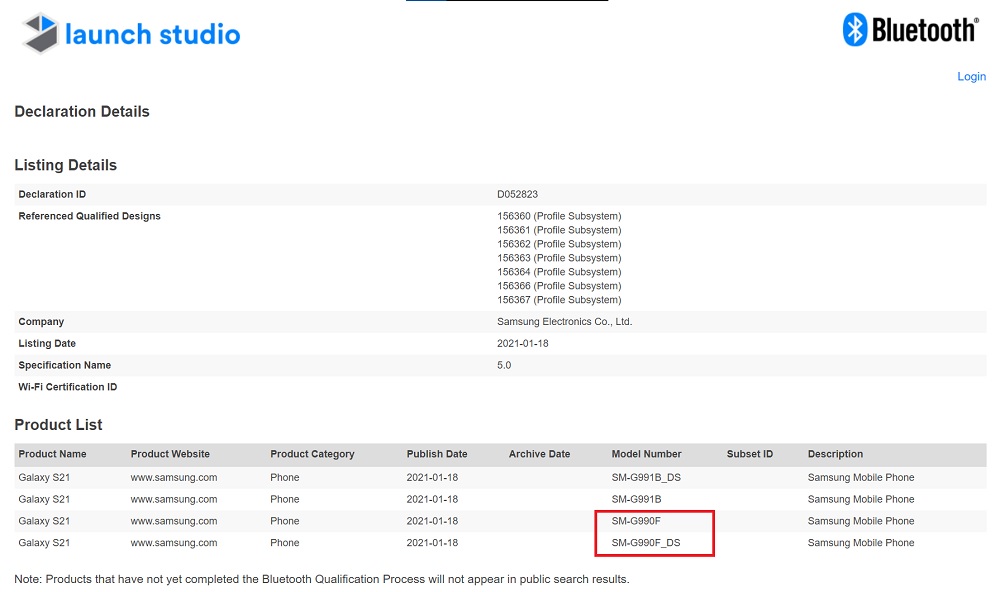1000x592 pixels.
Task: Select declaration ID value D052823
Action: click(517, 195)
